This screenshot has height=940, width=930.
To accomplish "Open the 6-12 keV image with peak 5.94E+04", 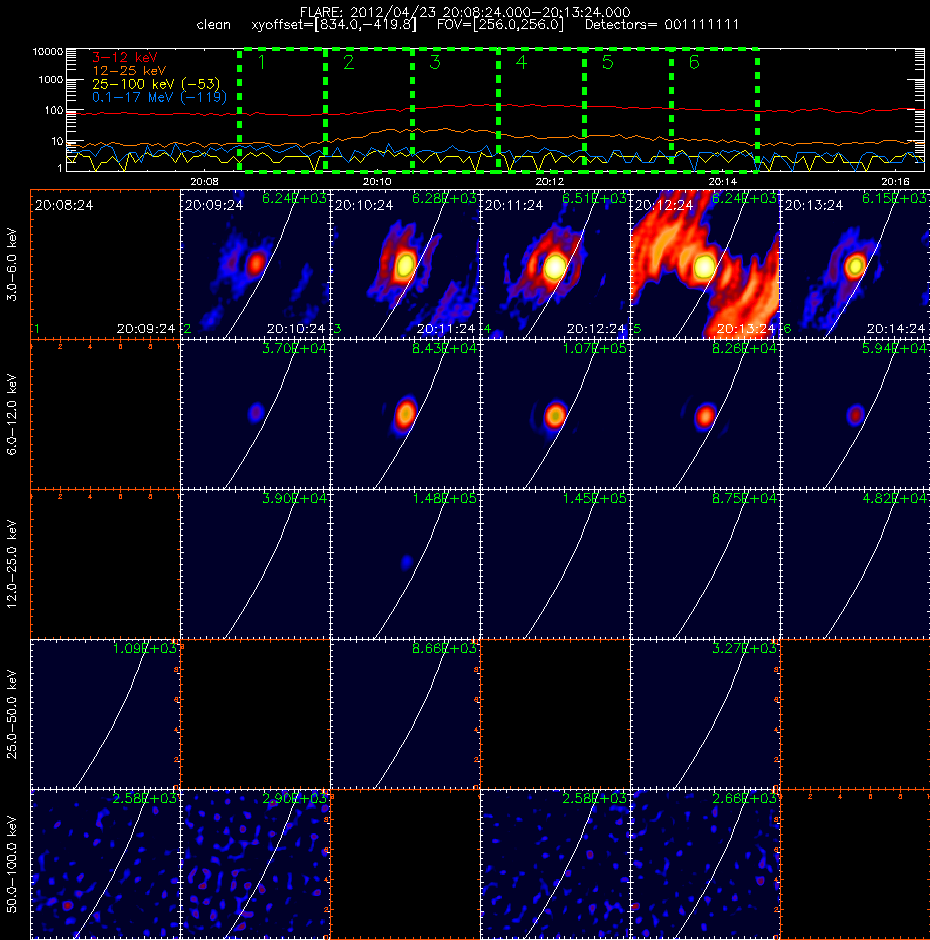I will pyautogui.click(x=855, y=414).
